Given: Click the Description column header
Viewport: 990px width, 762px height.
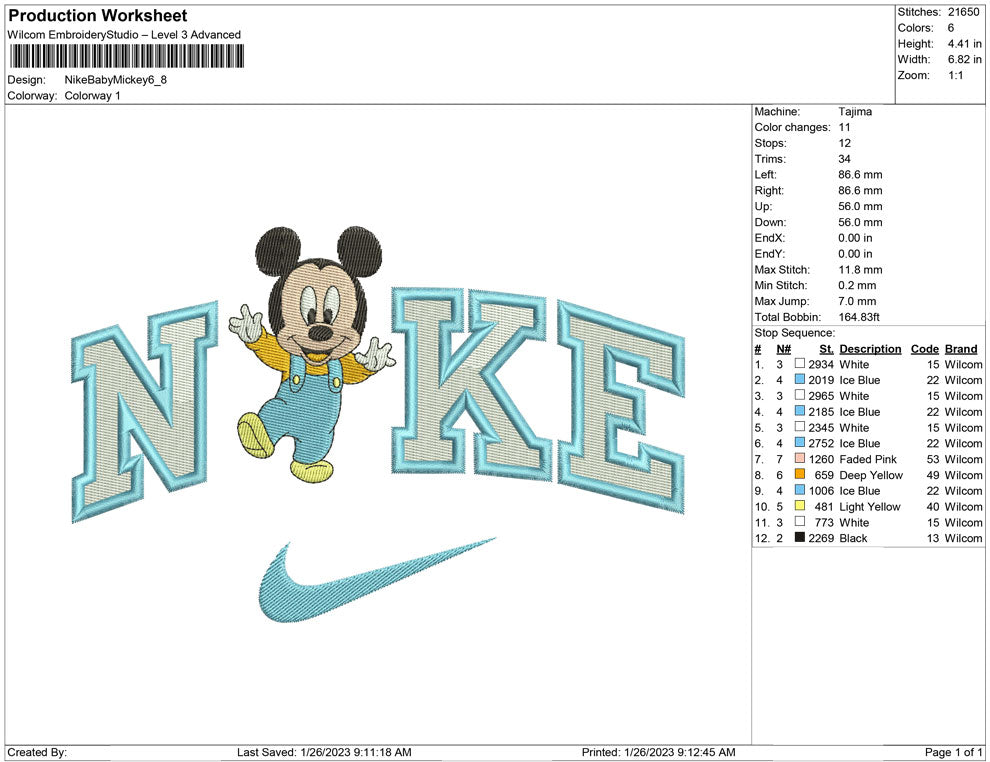Looking at the screenshot, I should 870,349.
